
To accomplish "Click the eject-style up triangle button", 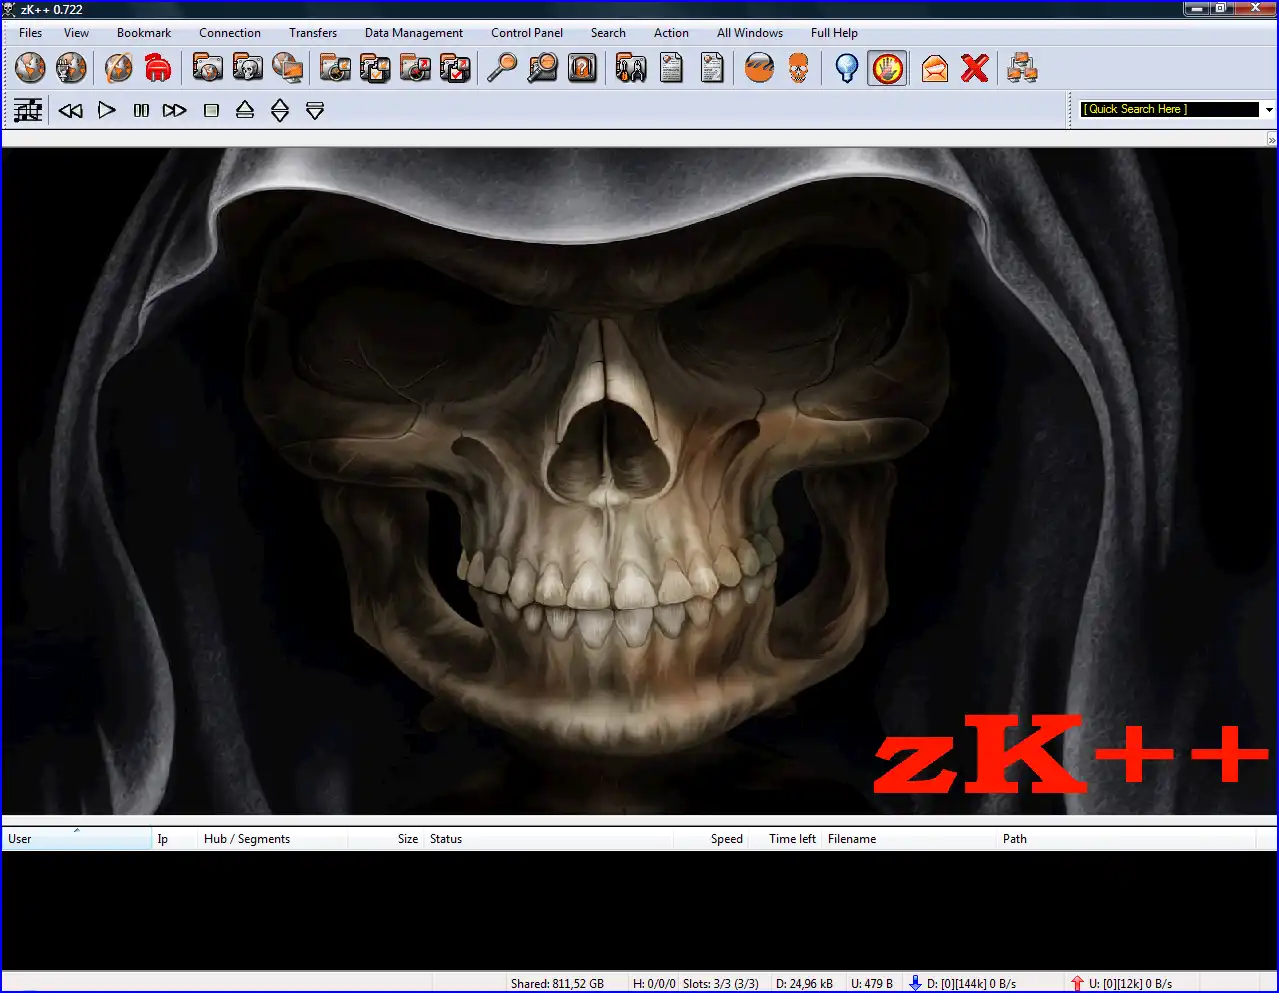I will pos(245,110).
